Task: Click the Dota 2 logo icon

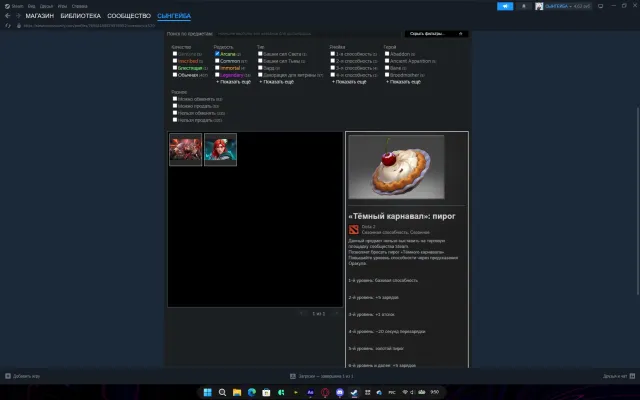Action: pos(353,229)
